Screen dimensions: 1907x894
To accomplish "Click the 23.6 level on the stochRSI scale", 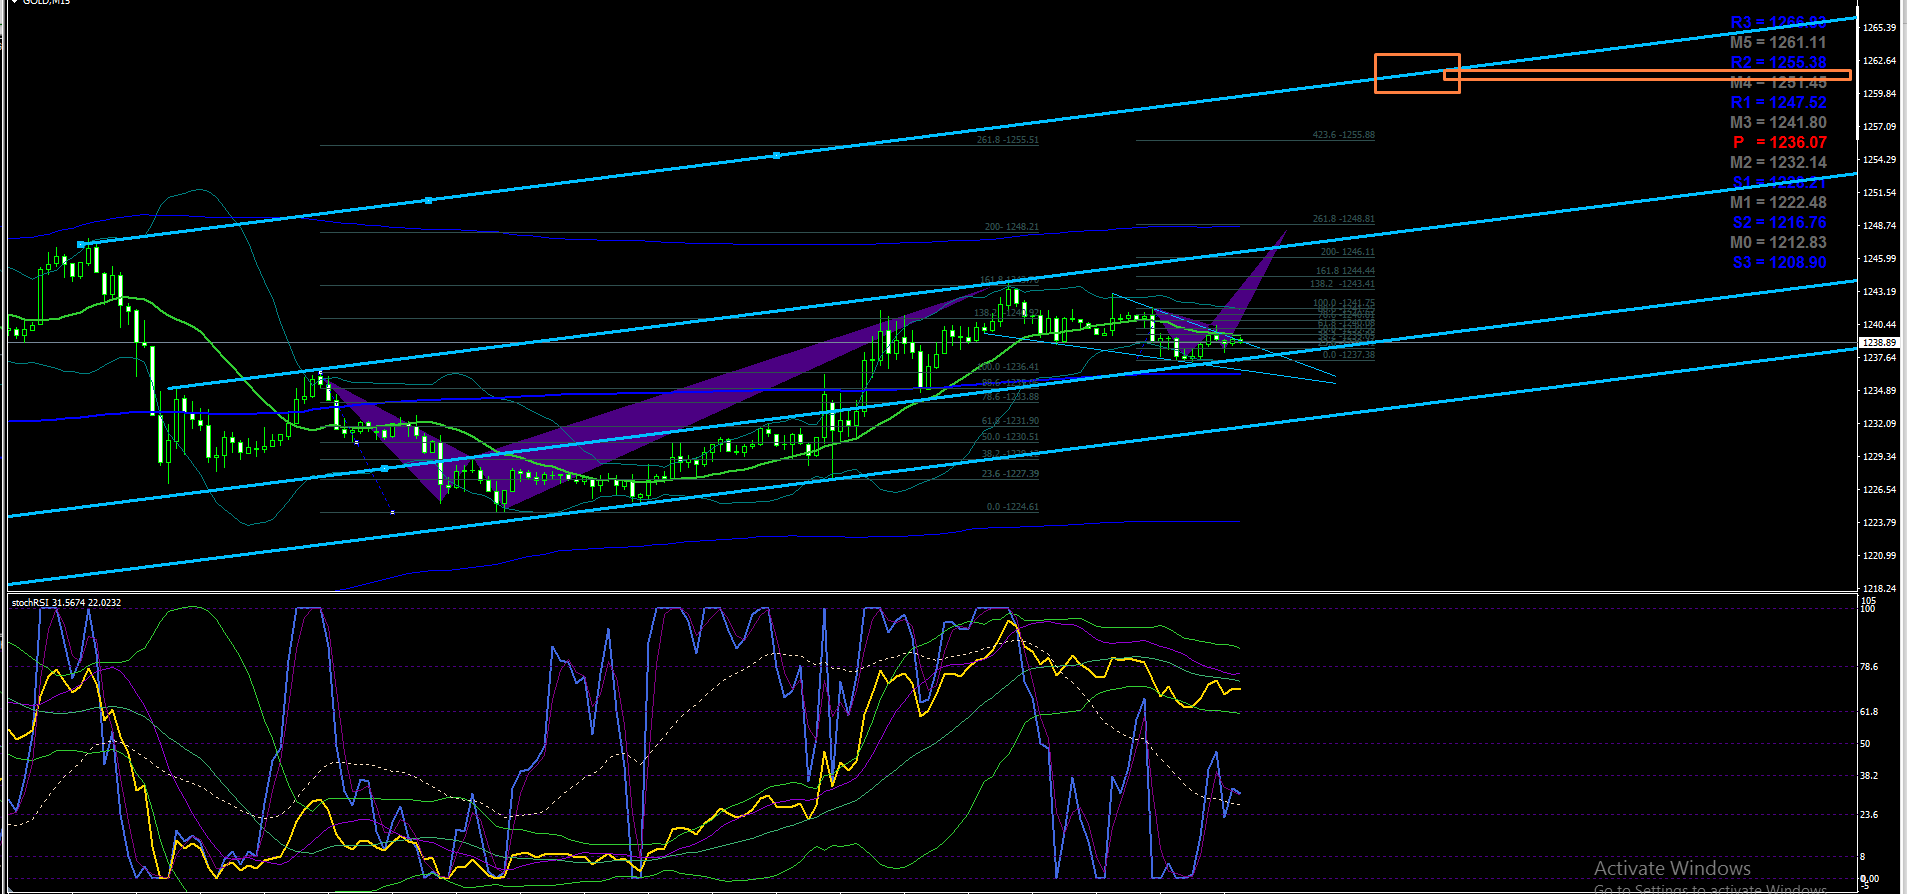I will (x=1869, y=815).
